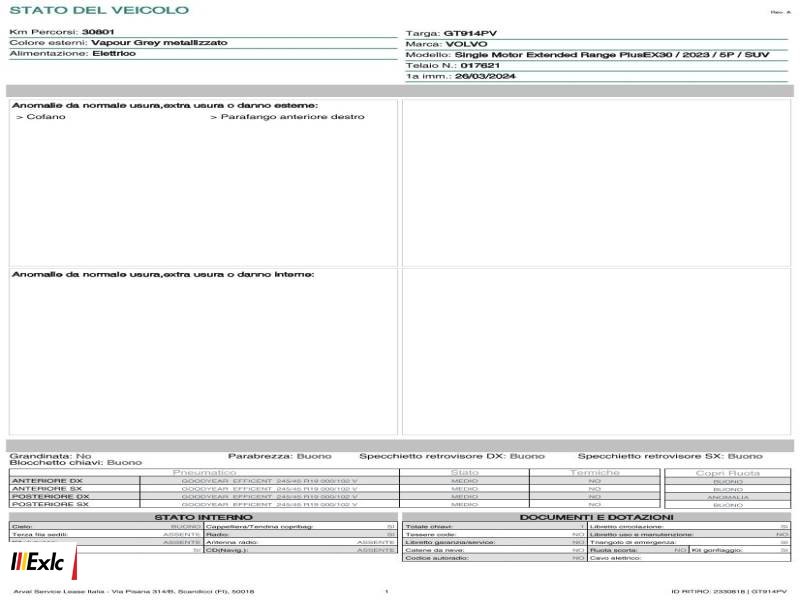The image size is (800, 600).
Task: Click the "Codice autoradio" row label
Action: point(437,558)
